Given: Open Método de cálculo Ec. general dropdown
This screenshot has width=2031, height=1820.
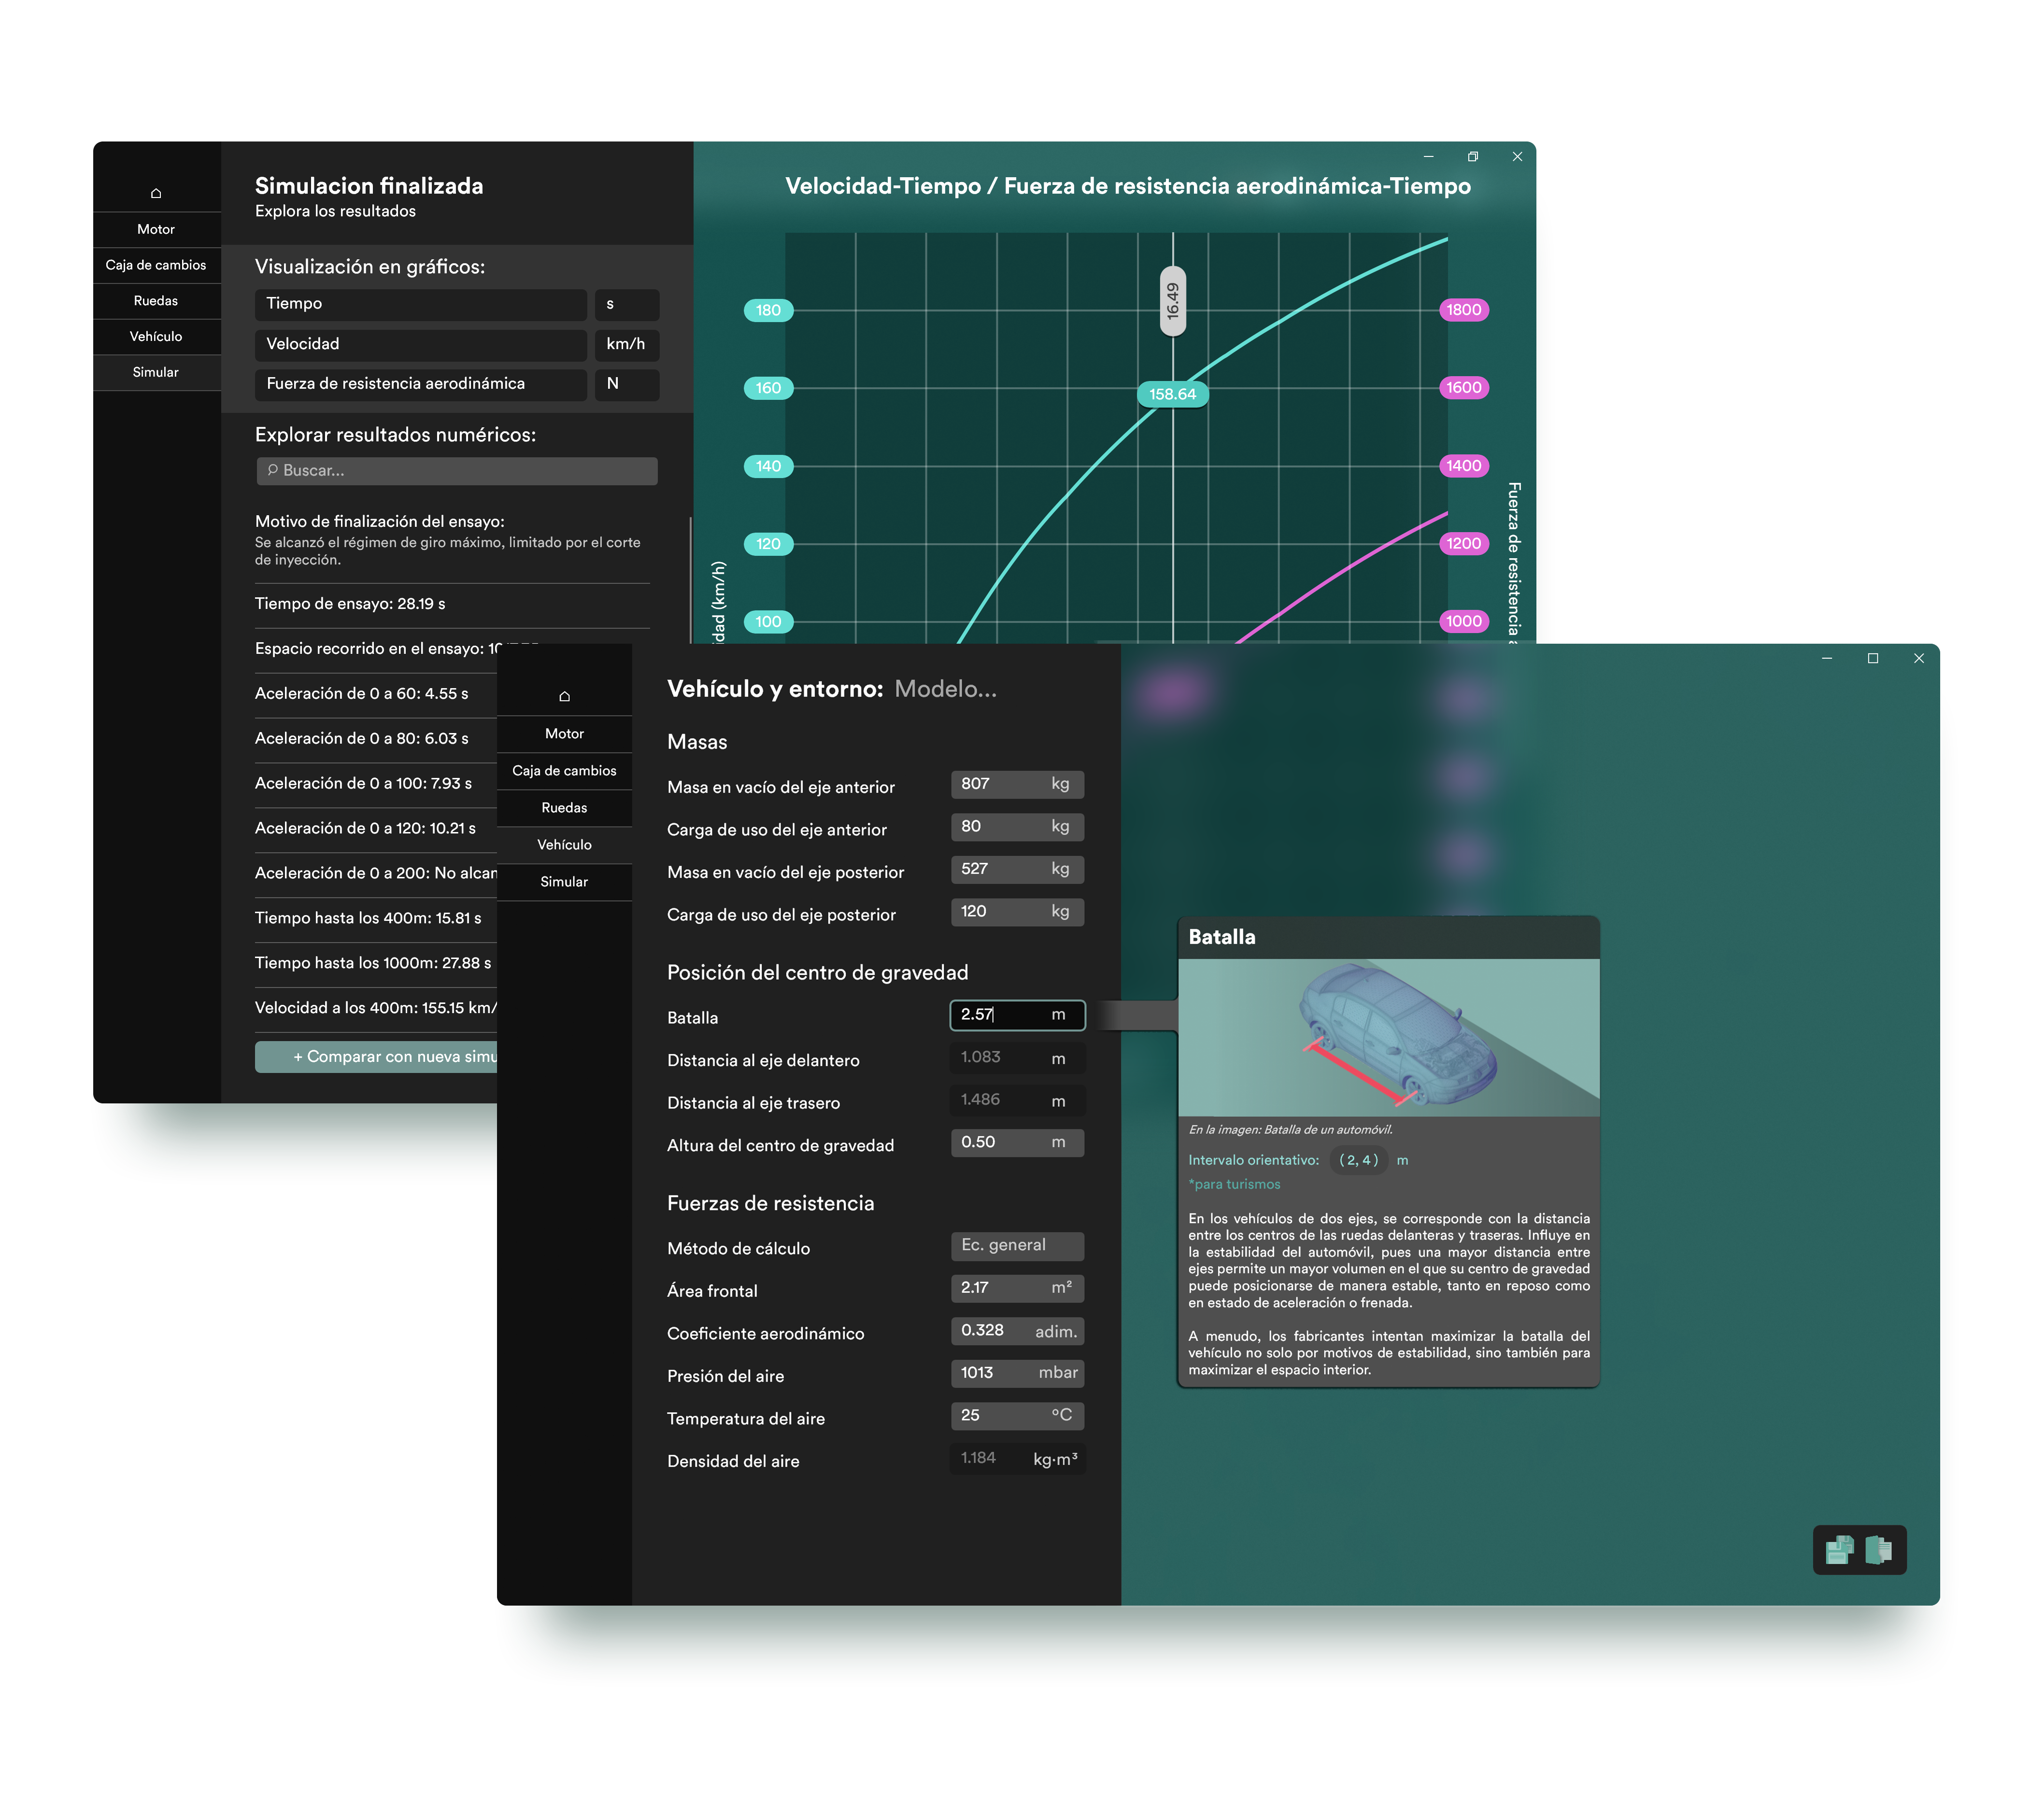Looking at the screenshot, I should tap(1017, 1246).
